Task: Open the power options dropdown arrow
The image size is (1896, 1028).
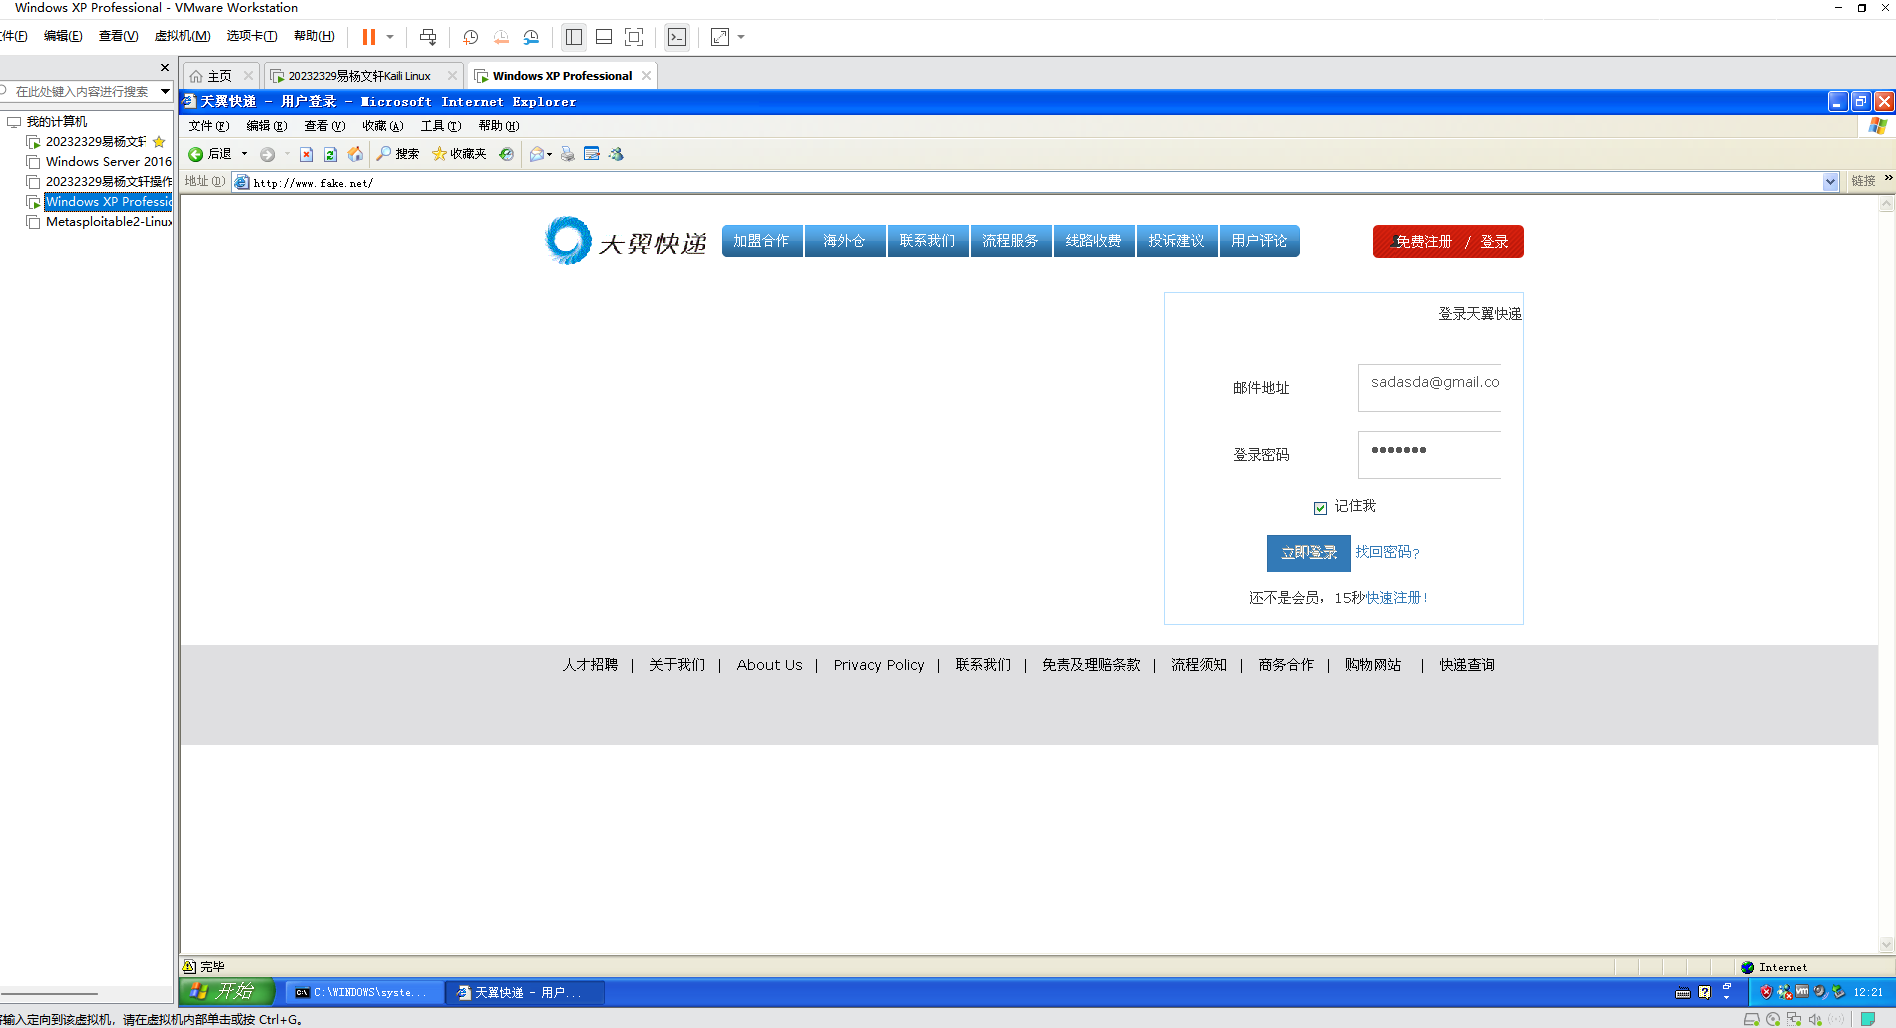Action: click(x=390, y=37)
